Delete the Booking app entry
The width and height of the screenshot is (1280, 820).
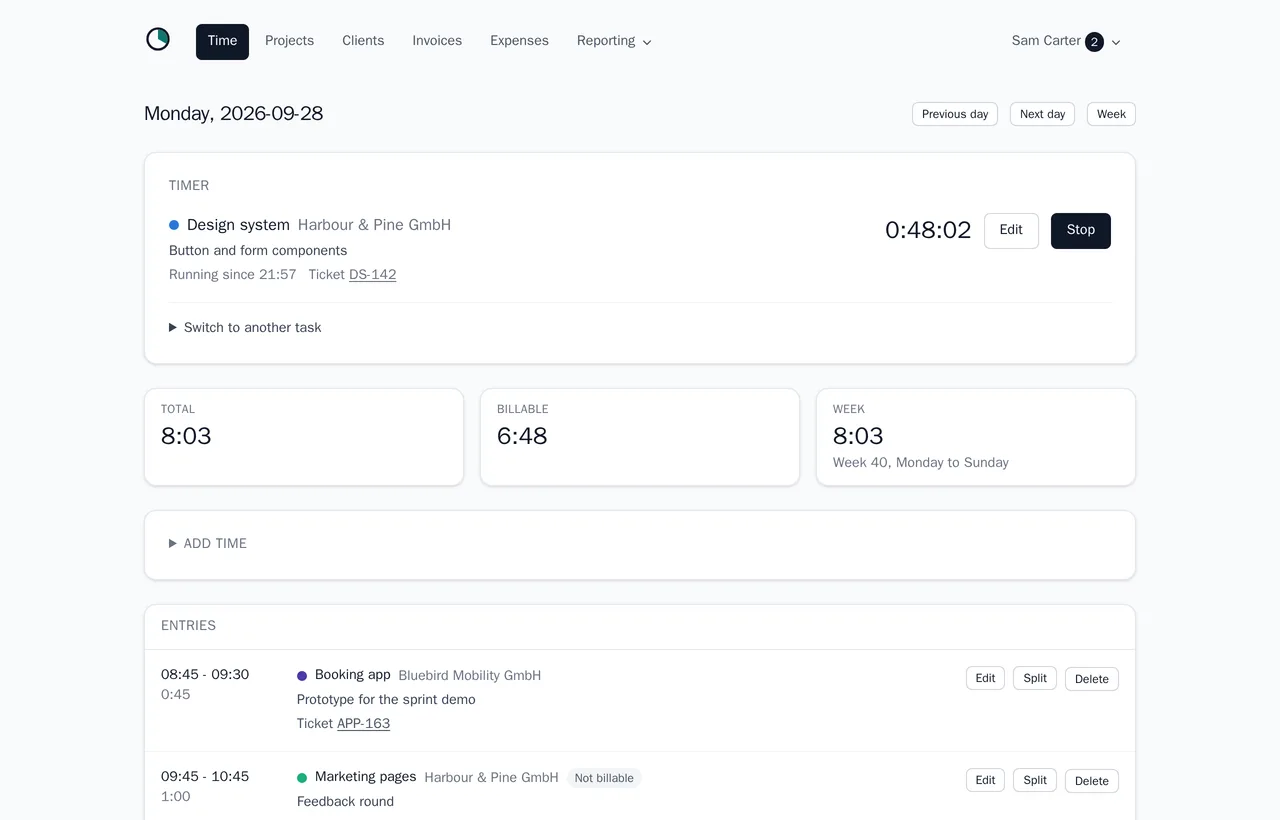(x=1091, y=679)
